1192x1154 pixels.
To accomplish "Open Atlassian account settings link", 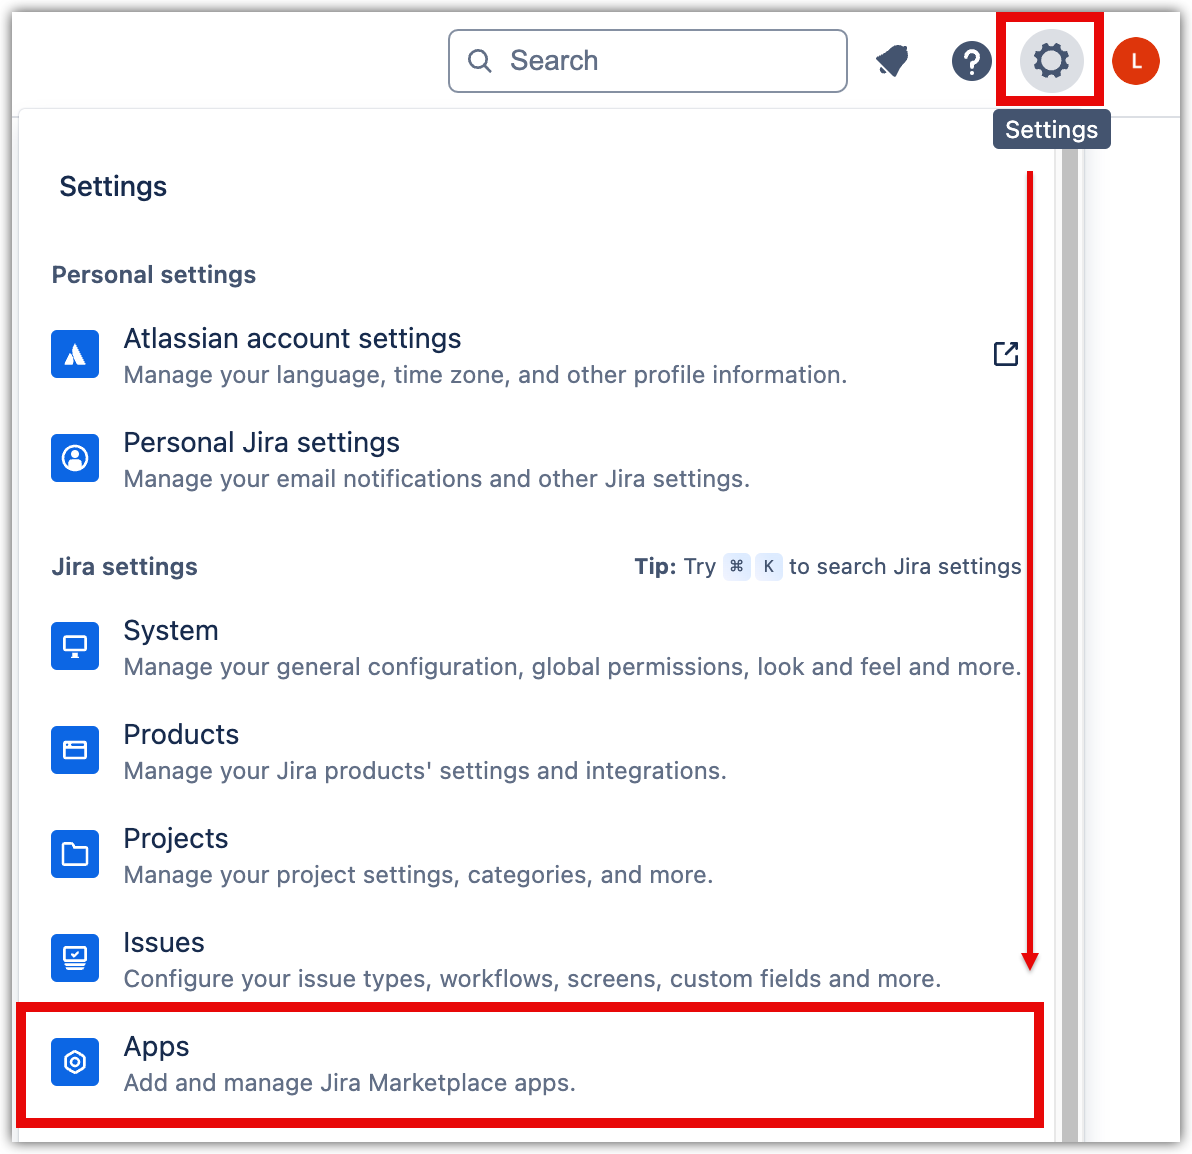I will (292, 339).
